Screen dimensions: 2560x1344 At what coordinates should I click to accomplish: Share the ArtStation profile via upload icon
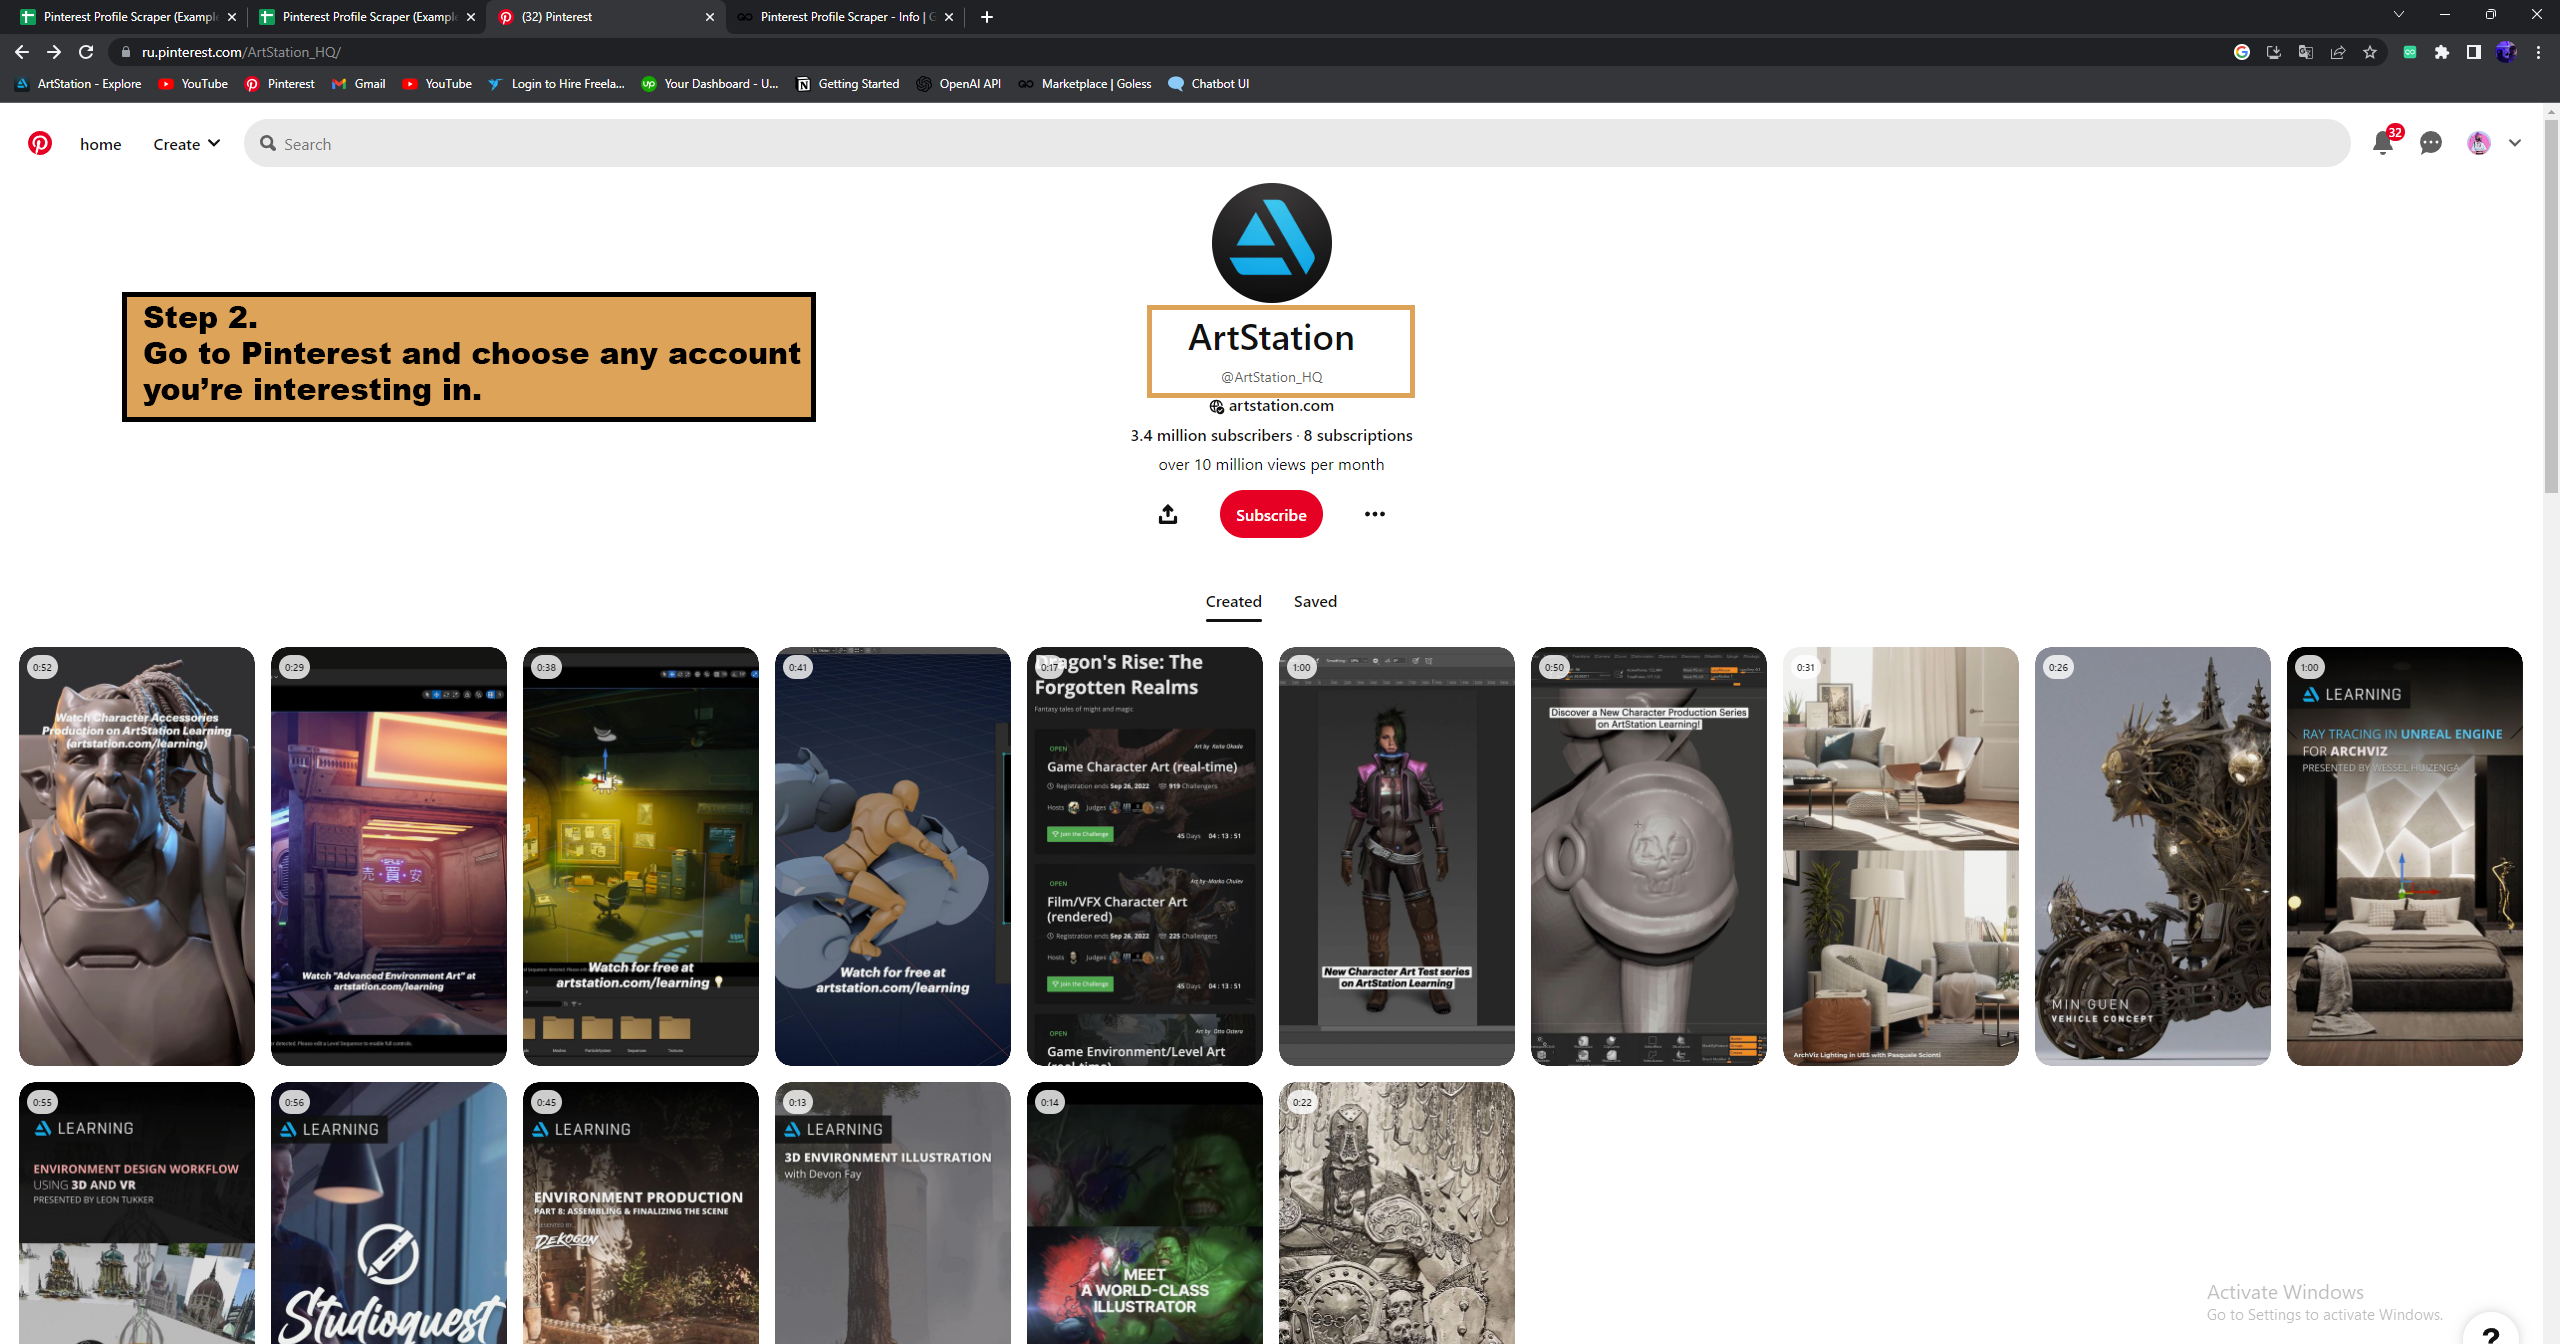pyautogui.click(x=1168, y=514)
